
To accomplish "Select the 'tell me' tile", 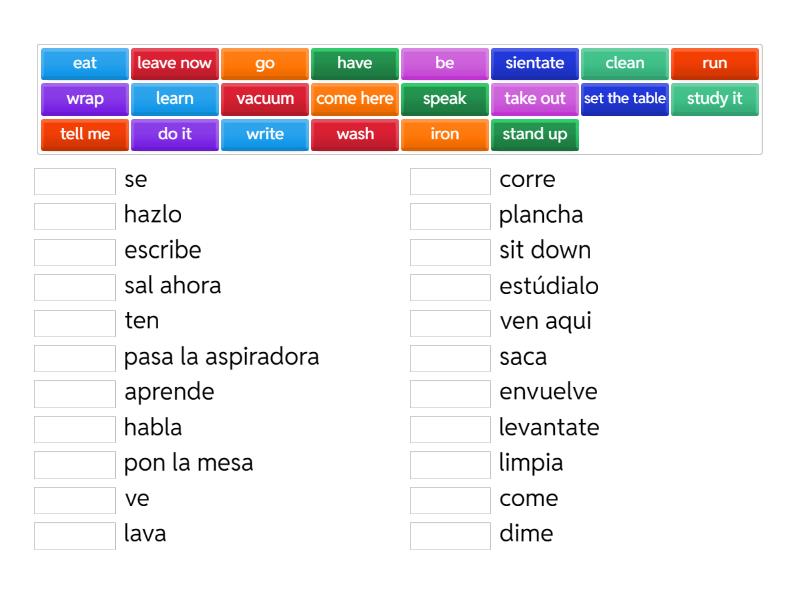I will (x=85, y=134).
